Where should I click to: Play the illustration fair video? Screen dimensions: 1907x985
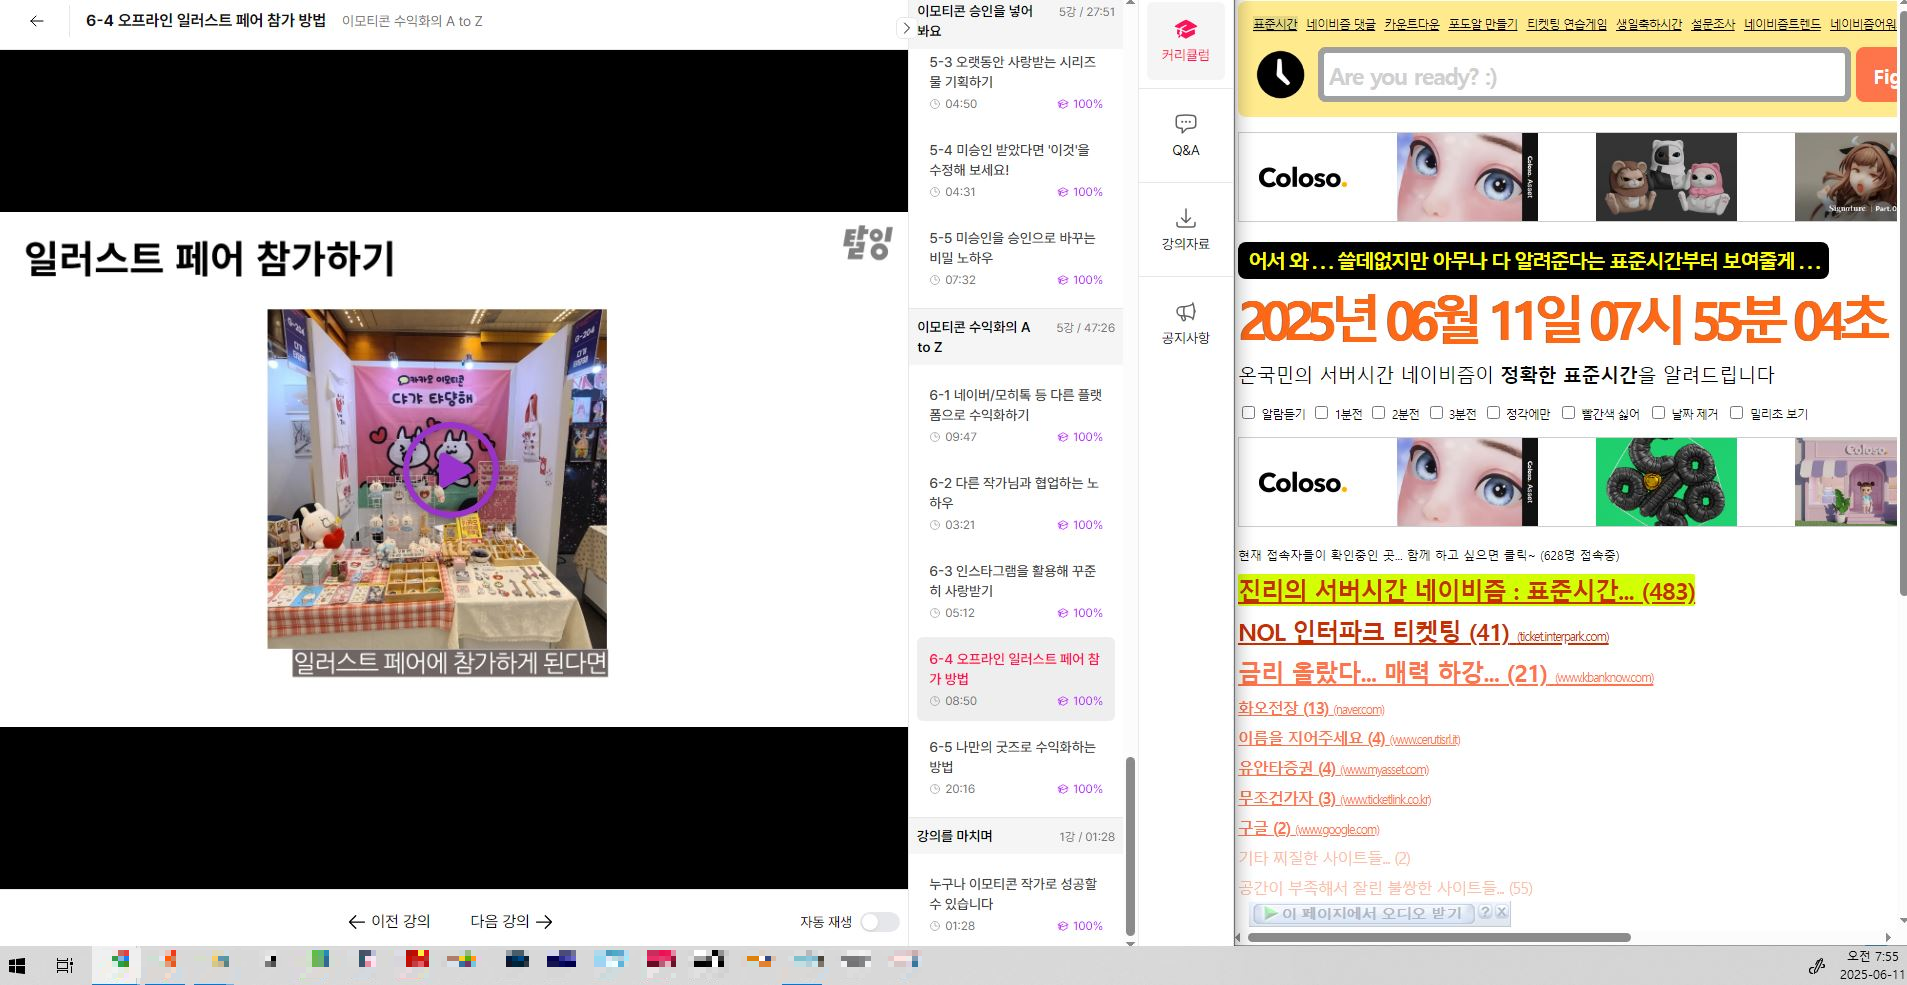(451, 470)
